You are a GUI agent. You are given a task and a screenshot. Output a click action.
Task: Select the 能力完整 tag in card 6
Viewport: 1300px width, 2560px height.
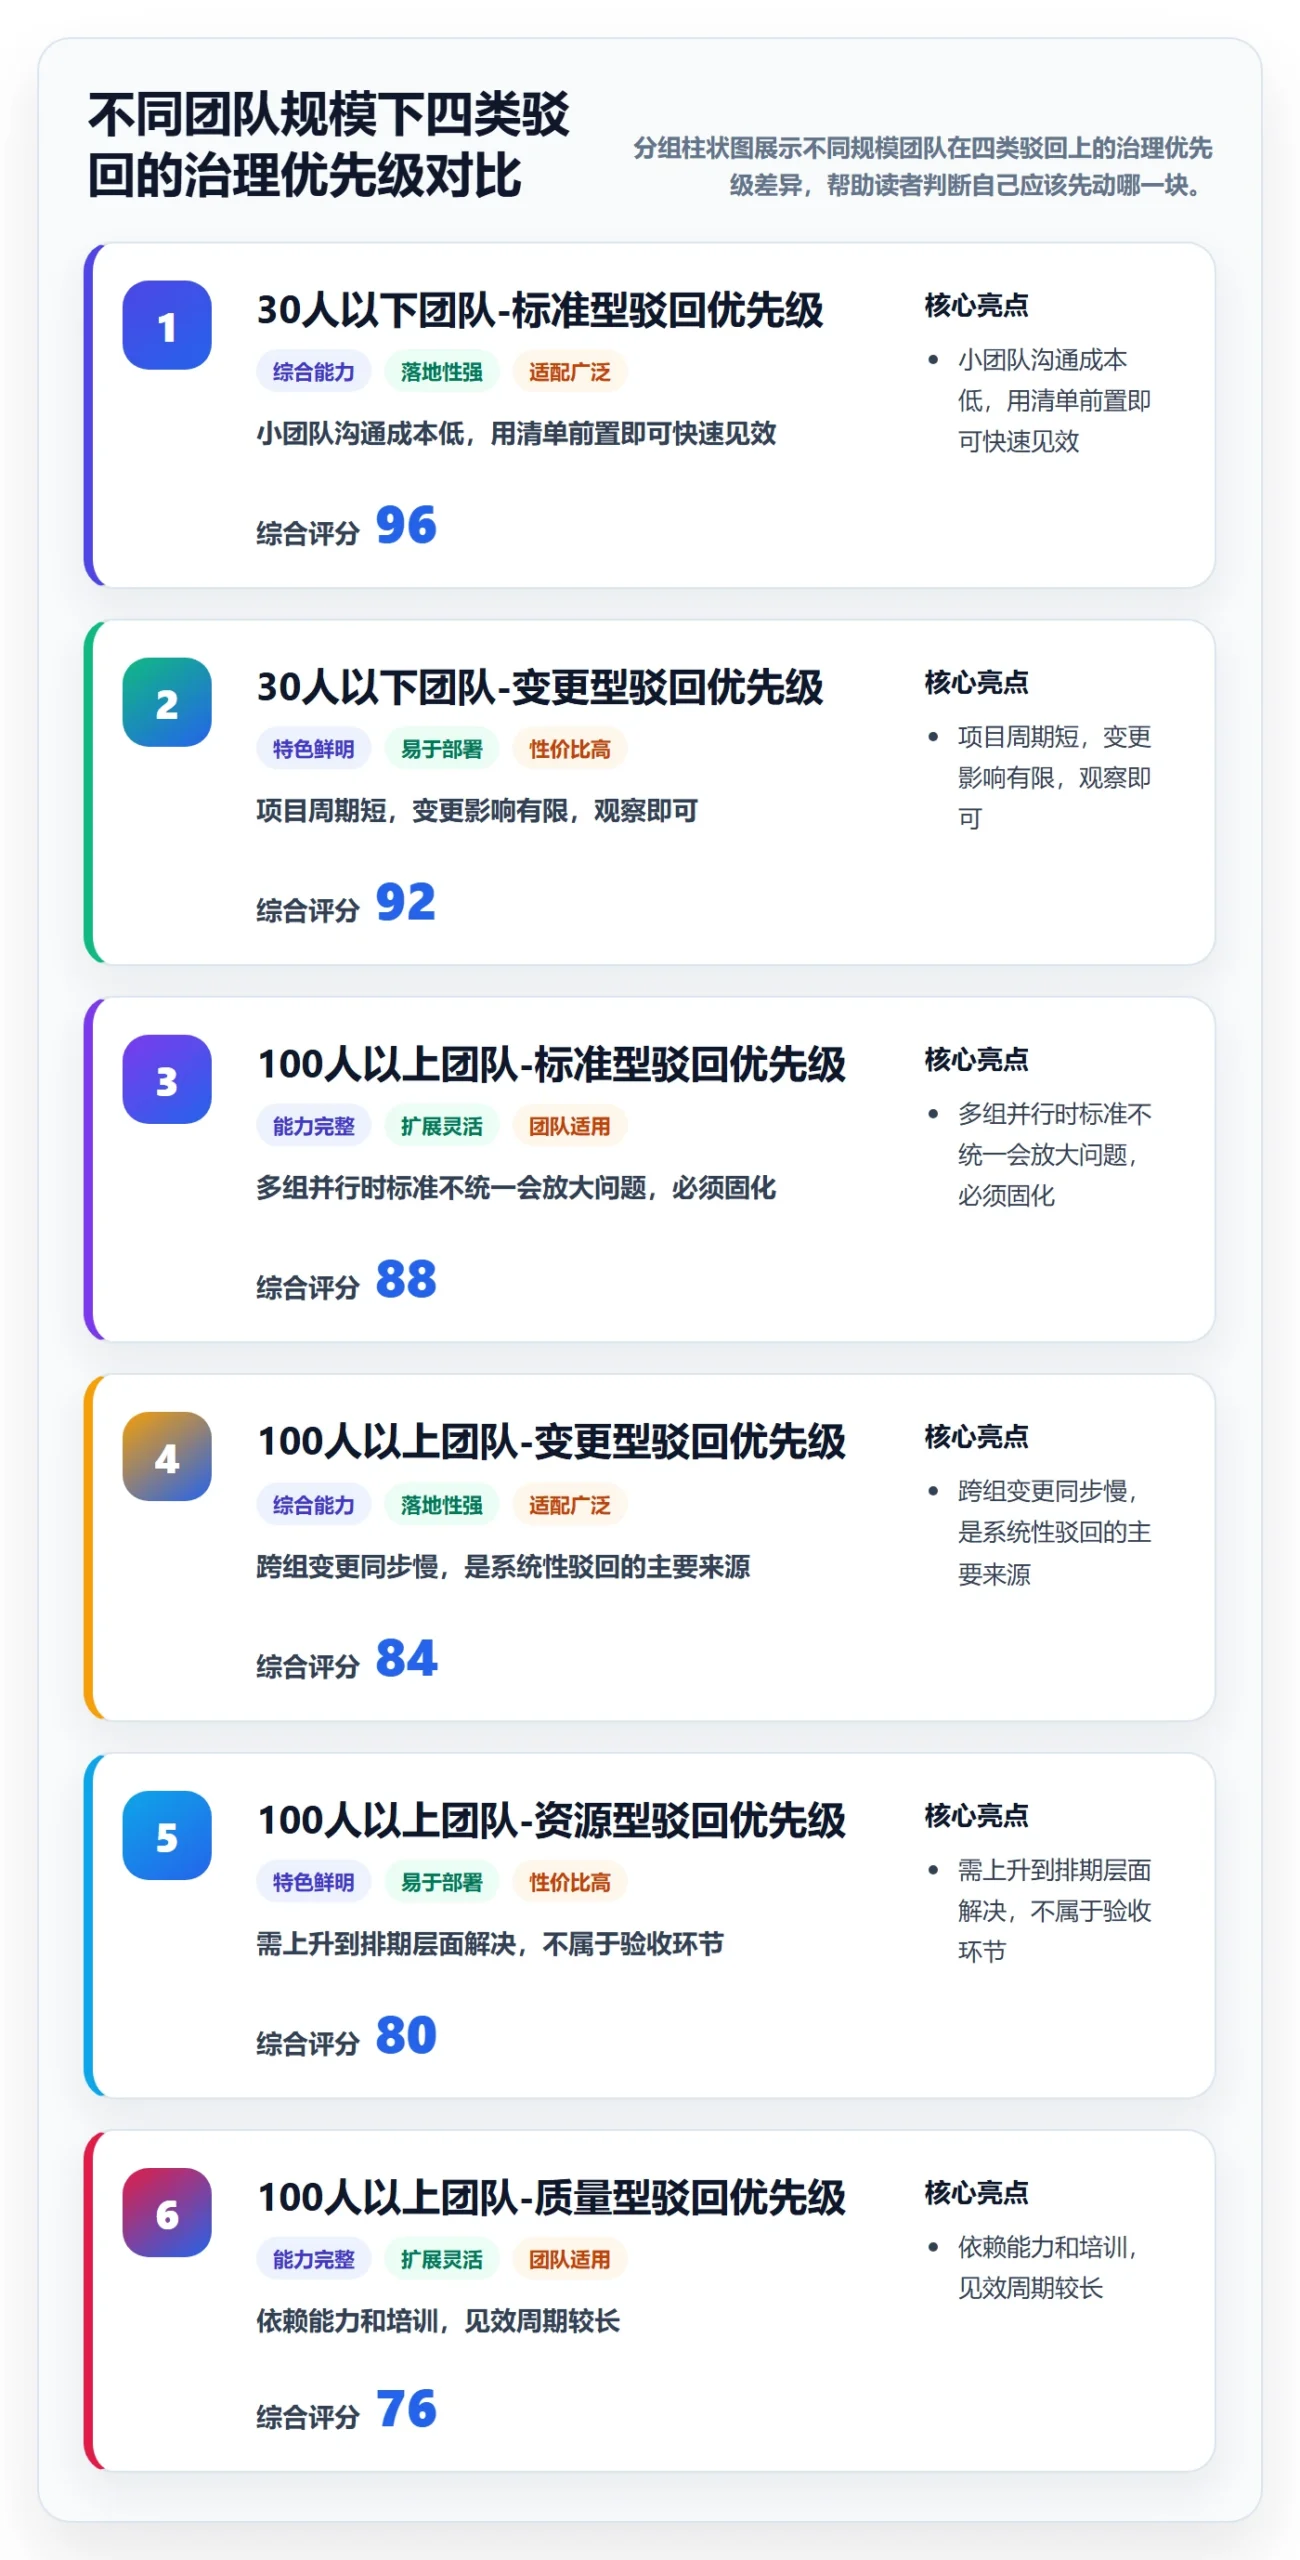coord(314,2258)
